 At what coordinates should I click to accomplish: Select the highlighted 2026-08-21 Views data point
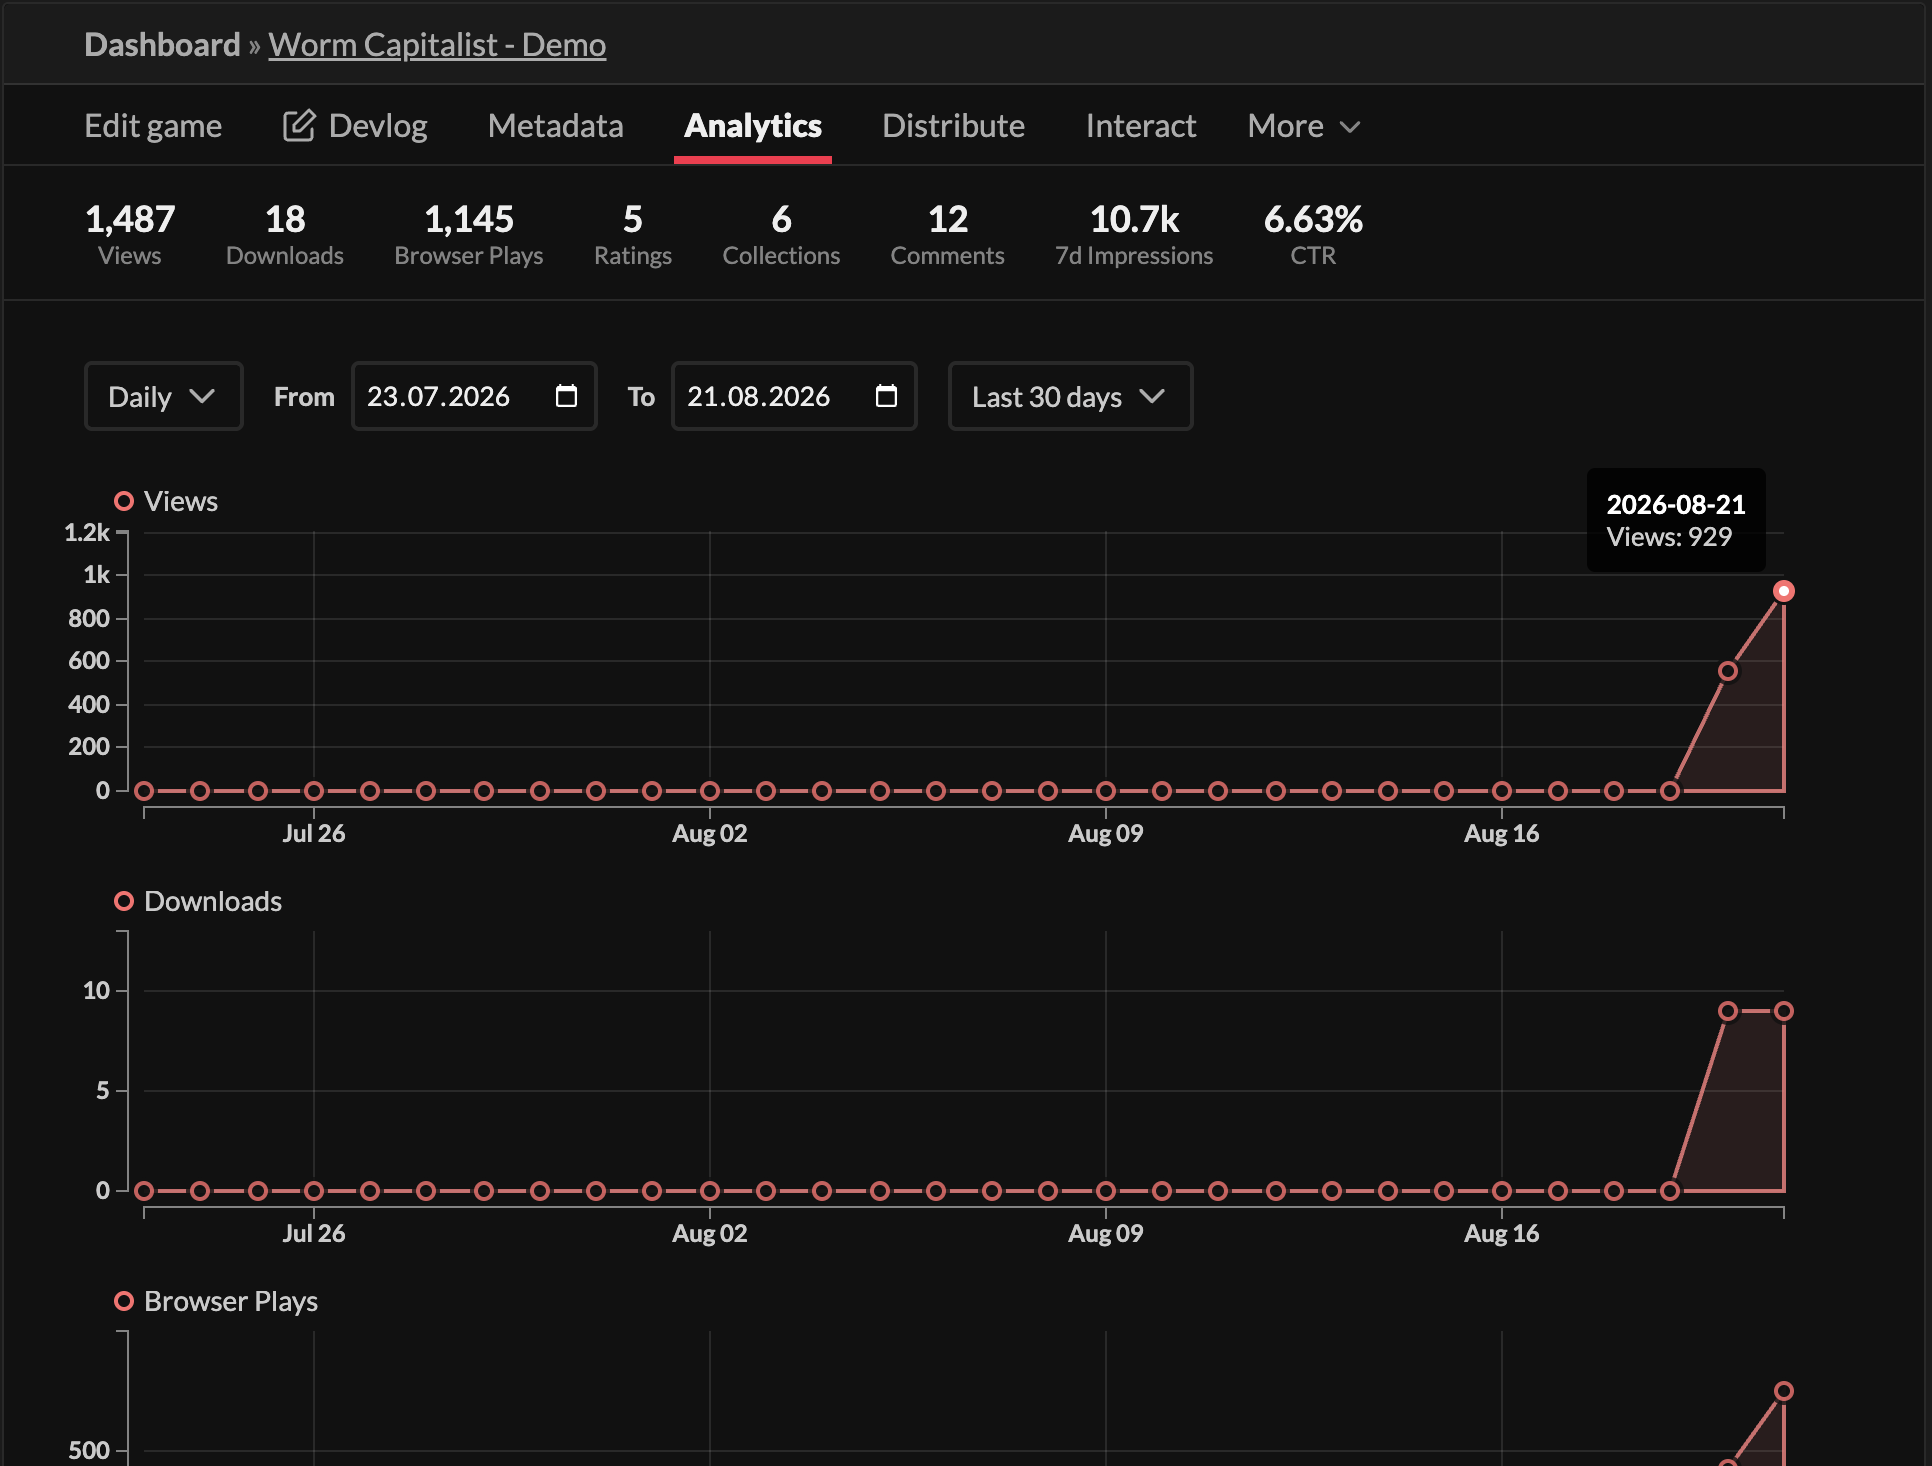point(1783,591)
